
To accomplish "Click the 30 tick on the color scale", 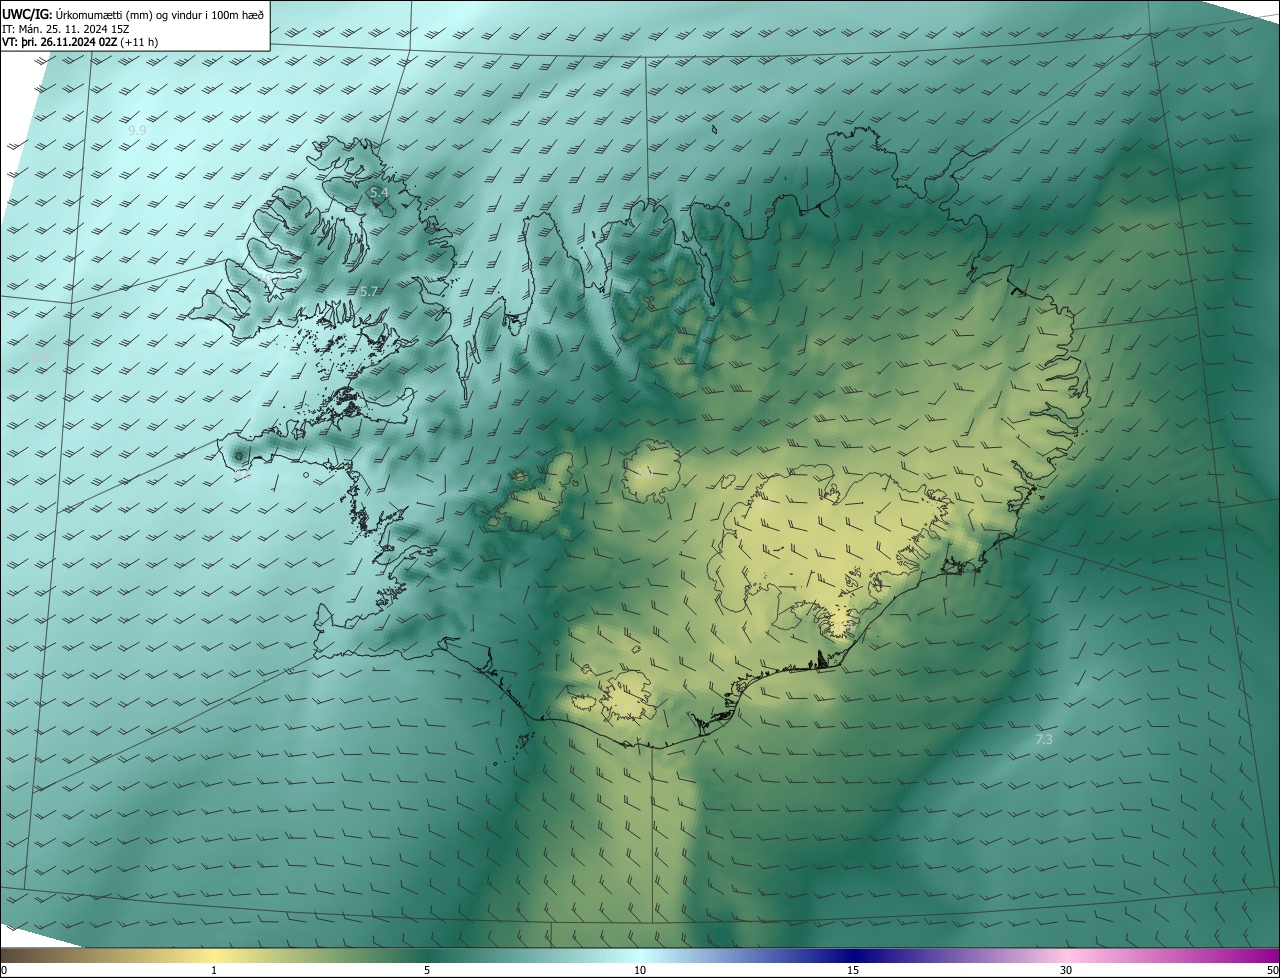I will coord(1066,970).
